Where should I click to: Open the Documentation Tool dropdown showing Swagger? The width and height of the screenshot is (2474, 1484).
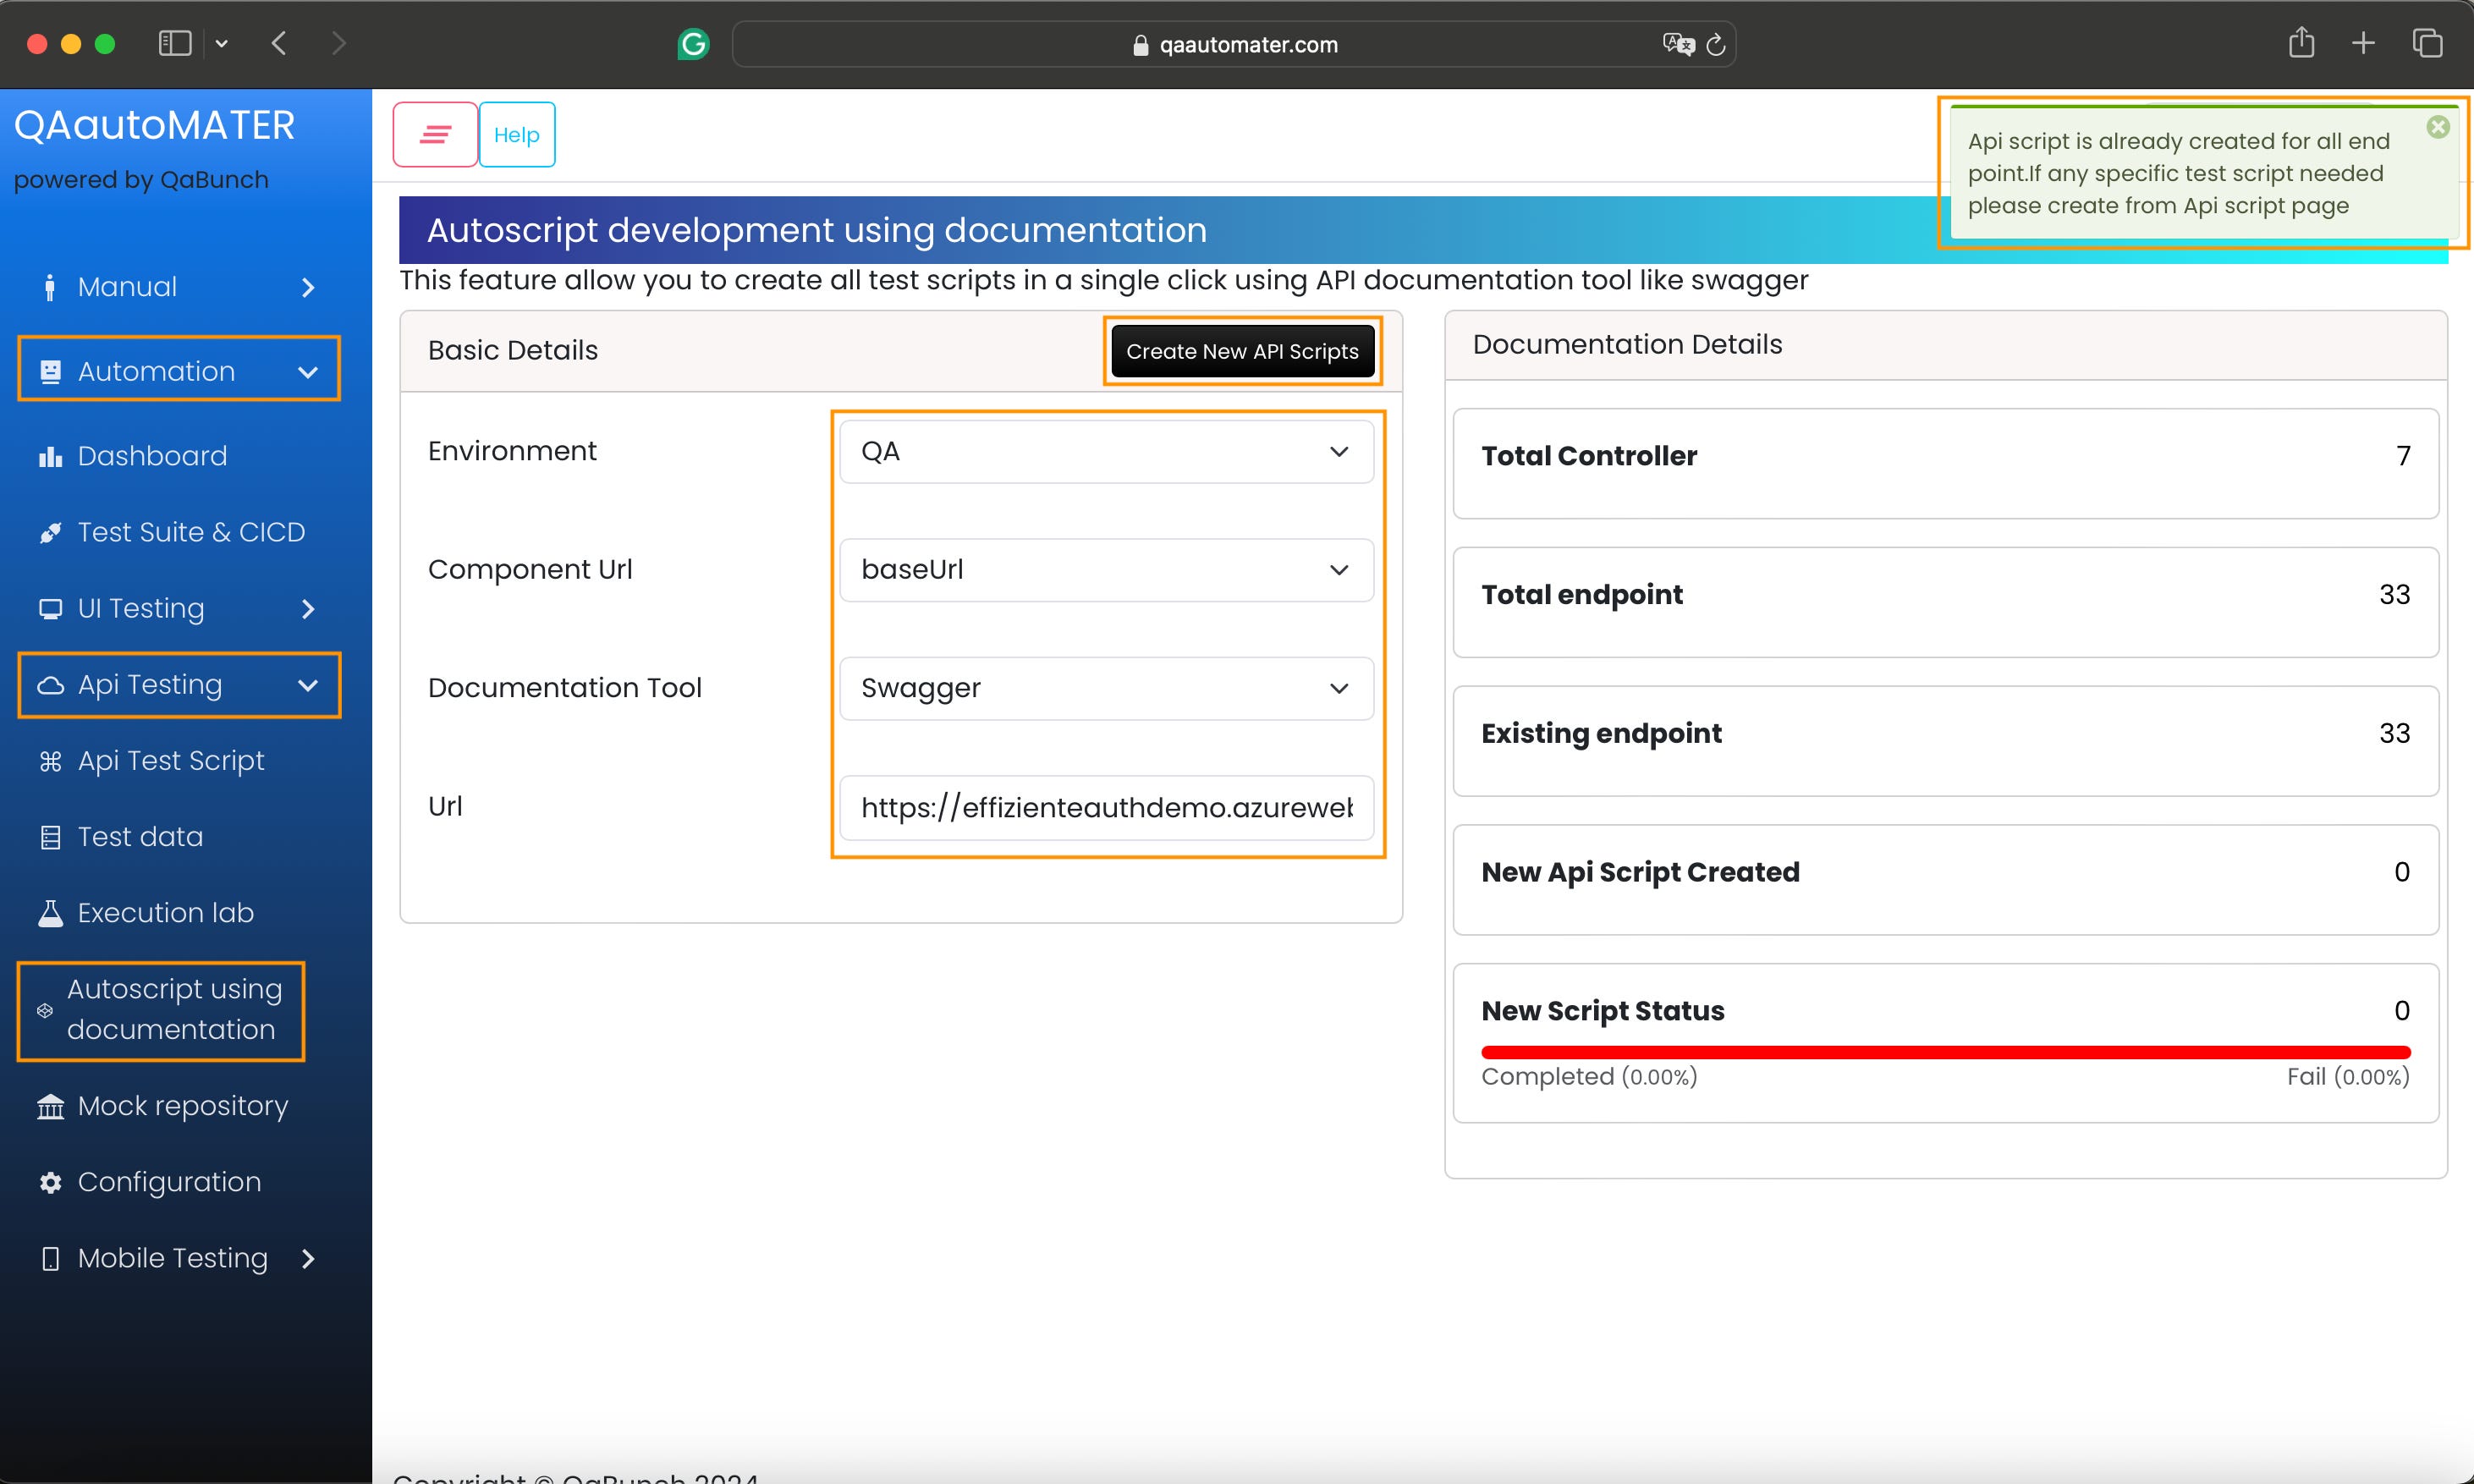[x=1106, y=688]
